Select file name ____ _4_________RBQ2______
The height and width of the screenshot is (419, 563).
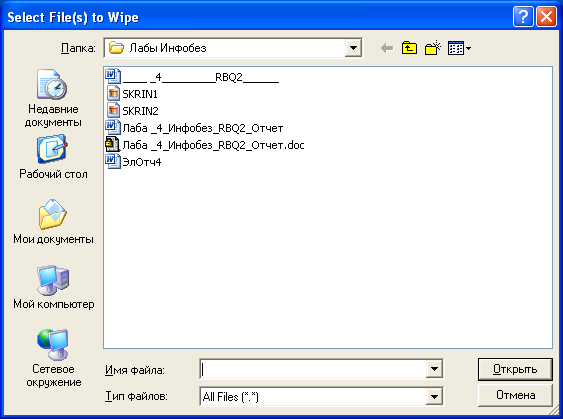click(x=201, y=77)
